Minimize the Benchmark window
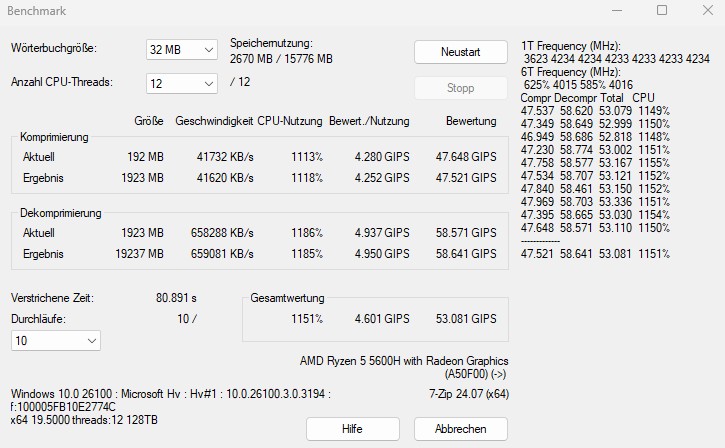The width and height of the screenshot is (725, 448). [x=612, y=10]
